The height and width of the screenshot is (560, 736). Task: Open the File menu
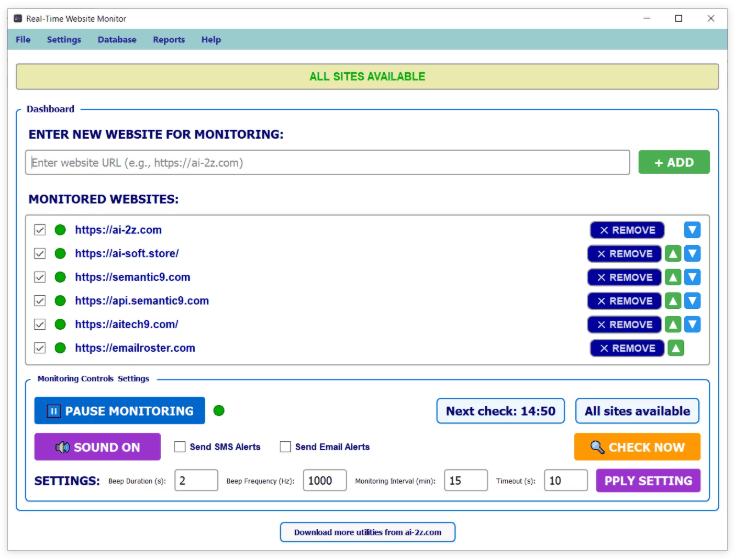[x=23, y=39]
